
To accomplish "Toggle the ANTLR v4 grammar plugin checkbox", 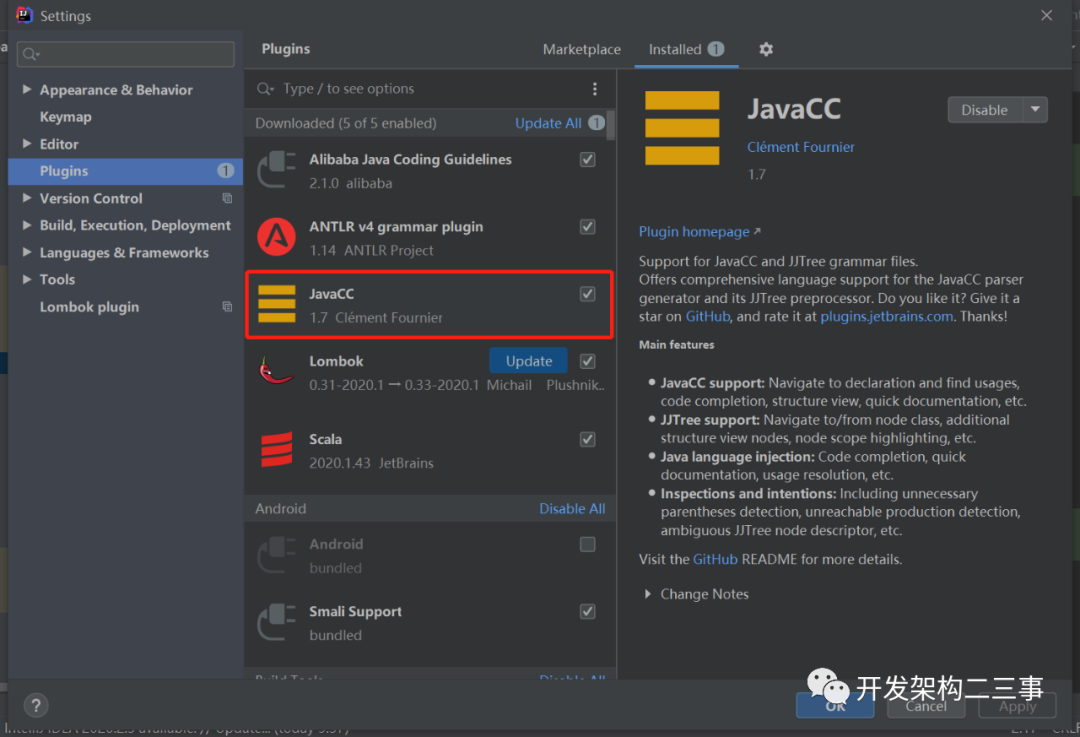I will (x=588, y=227).
